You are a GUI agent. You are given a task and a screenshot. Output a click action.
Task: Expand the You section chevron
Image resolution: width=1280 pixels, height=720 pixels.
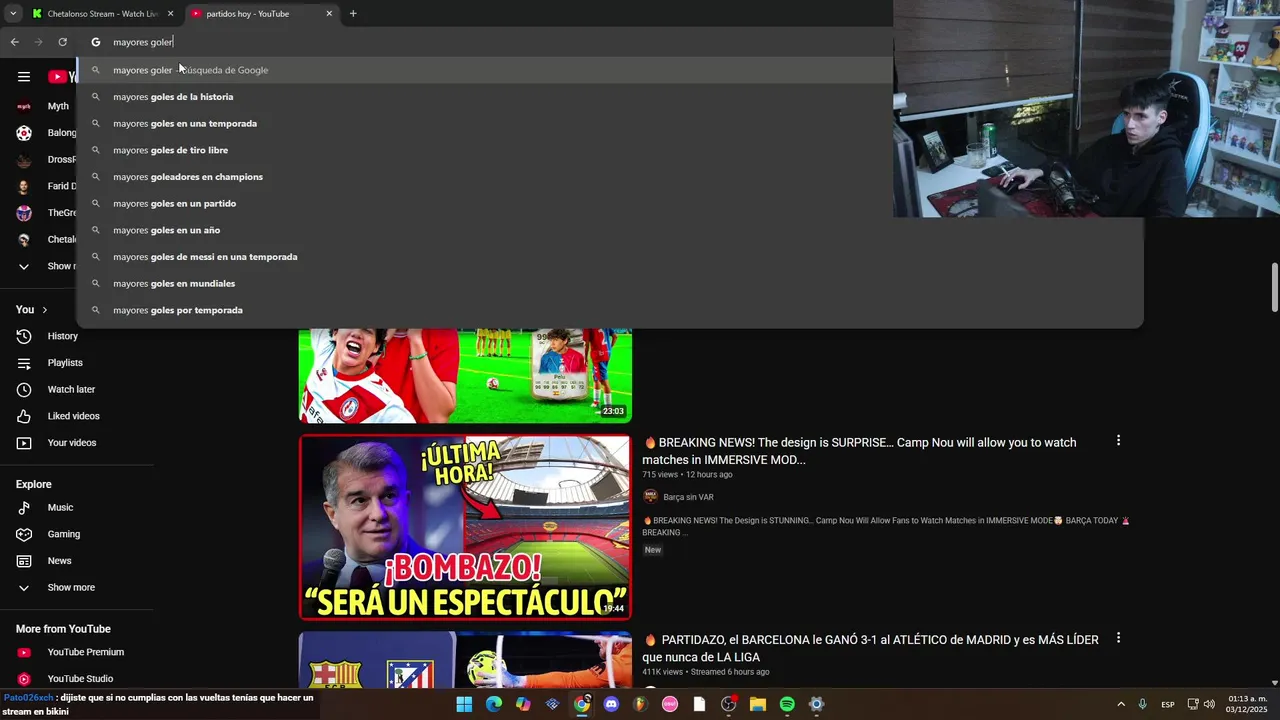tap(44, 310)
